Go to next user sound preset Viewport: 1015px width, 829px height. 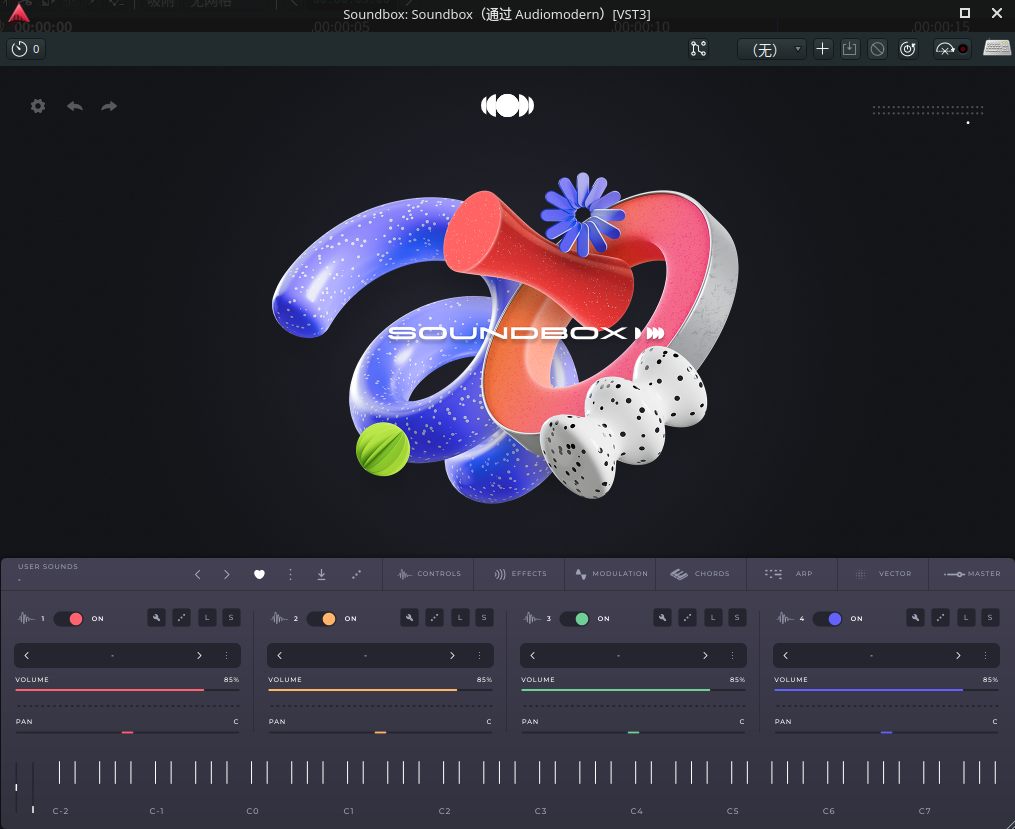(x=227, y=574)
